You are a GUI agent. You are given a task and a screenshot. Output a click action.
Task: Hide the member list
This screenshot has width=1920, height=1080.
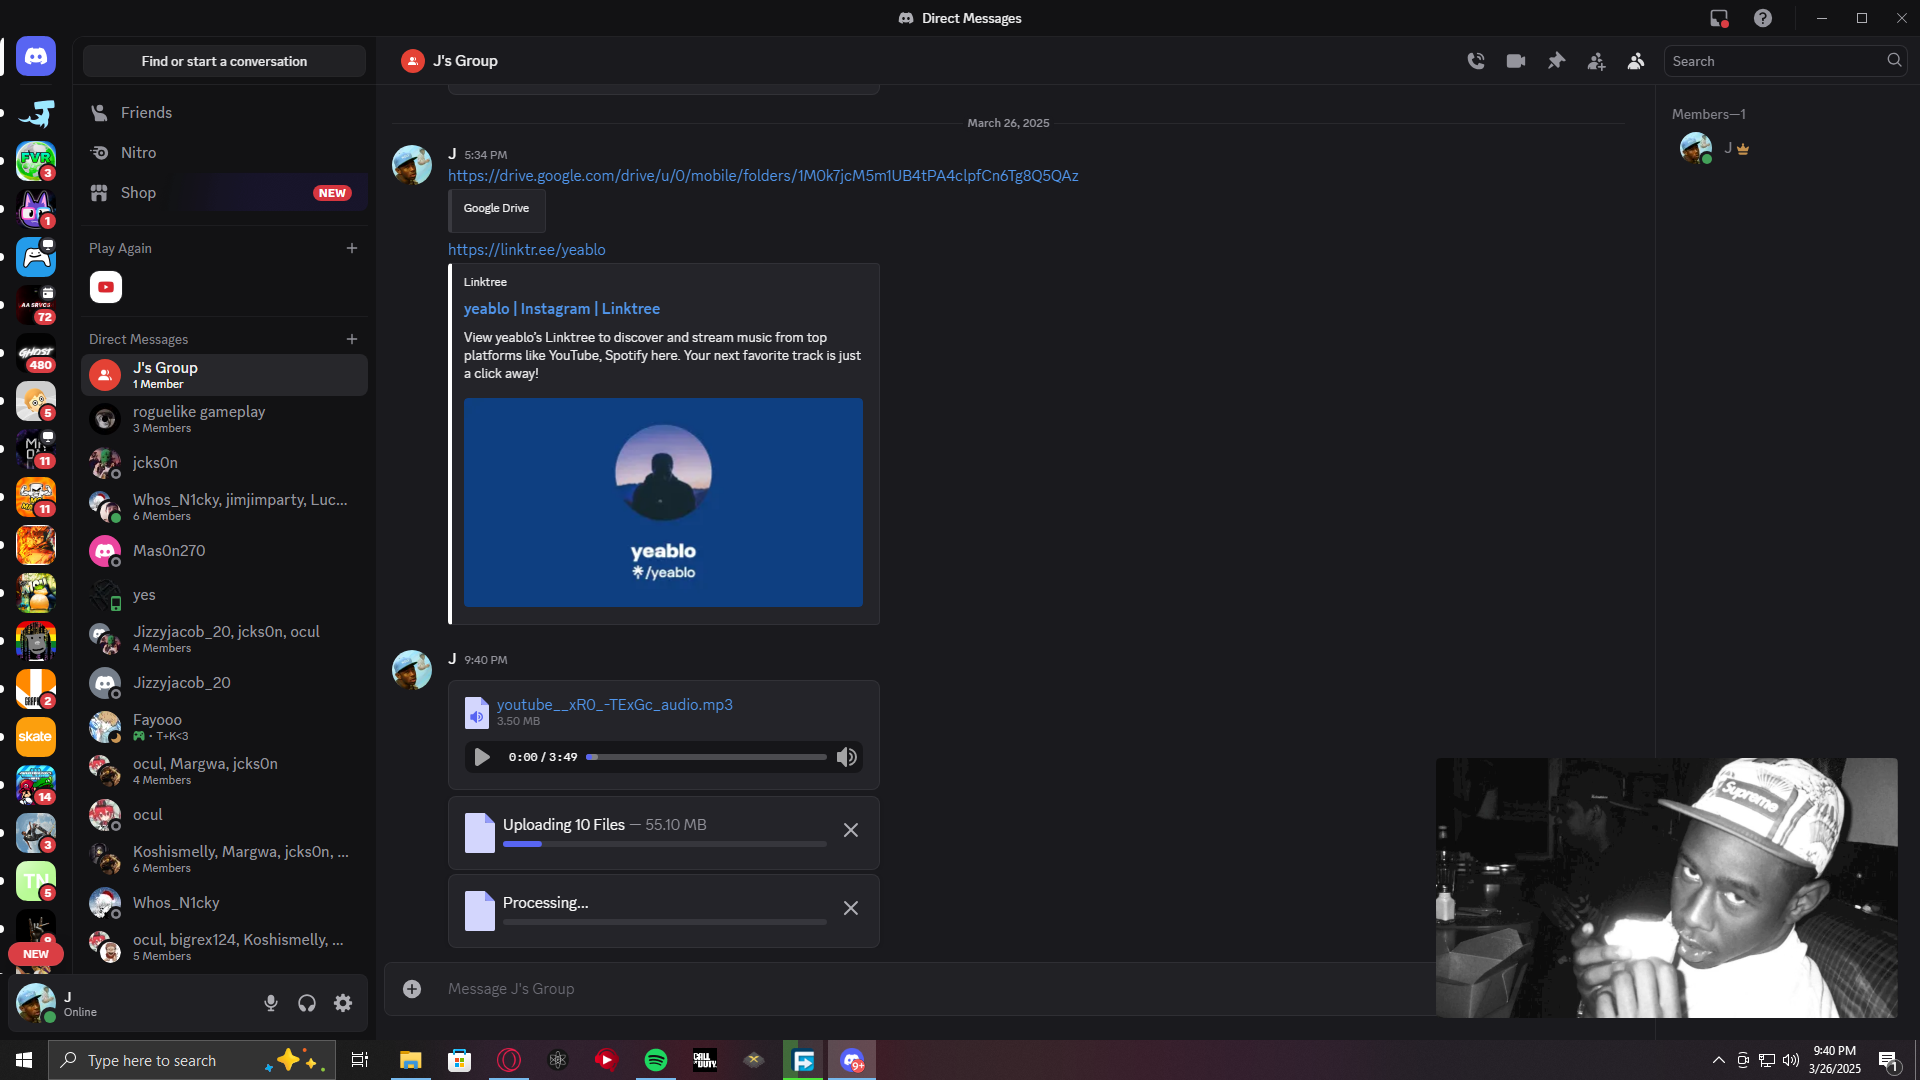pyautogui.click(x=1636, y=61)
